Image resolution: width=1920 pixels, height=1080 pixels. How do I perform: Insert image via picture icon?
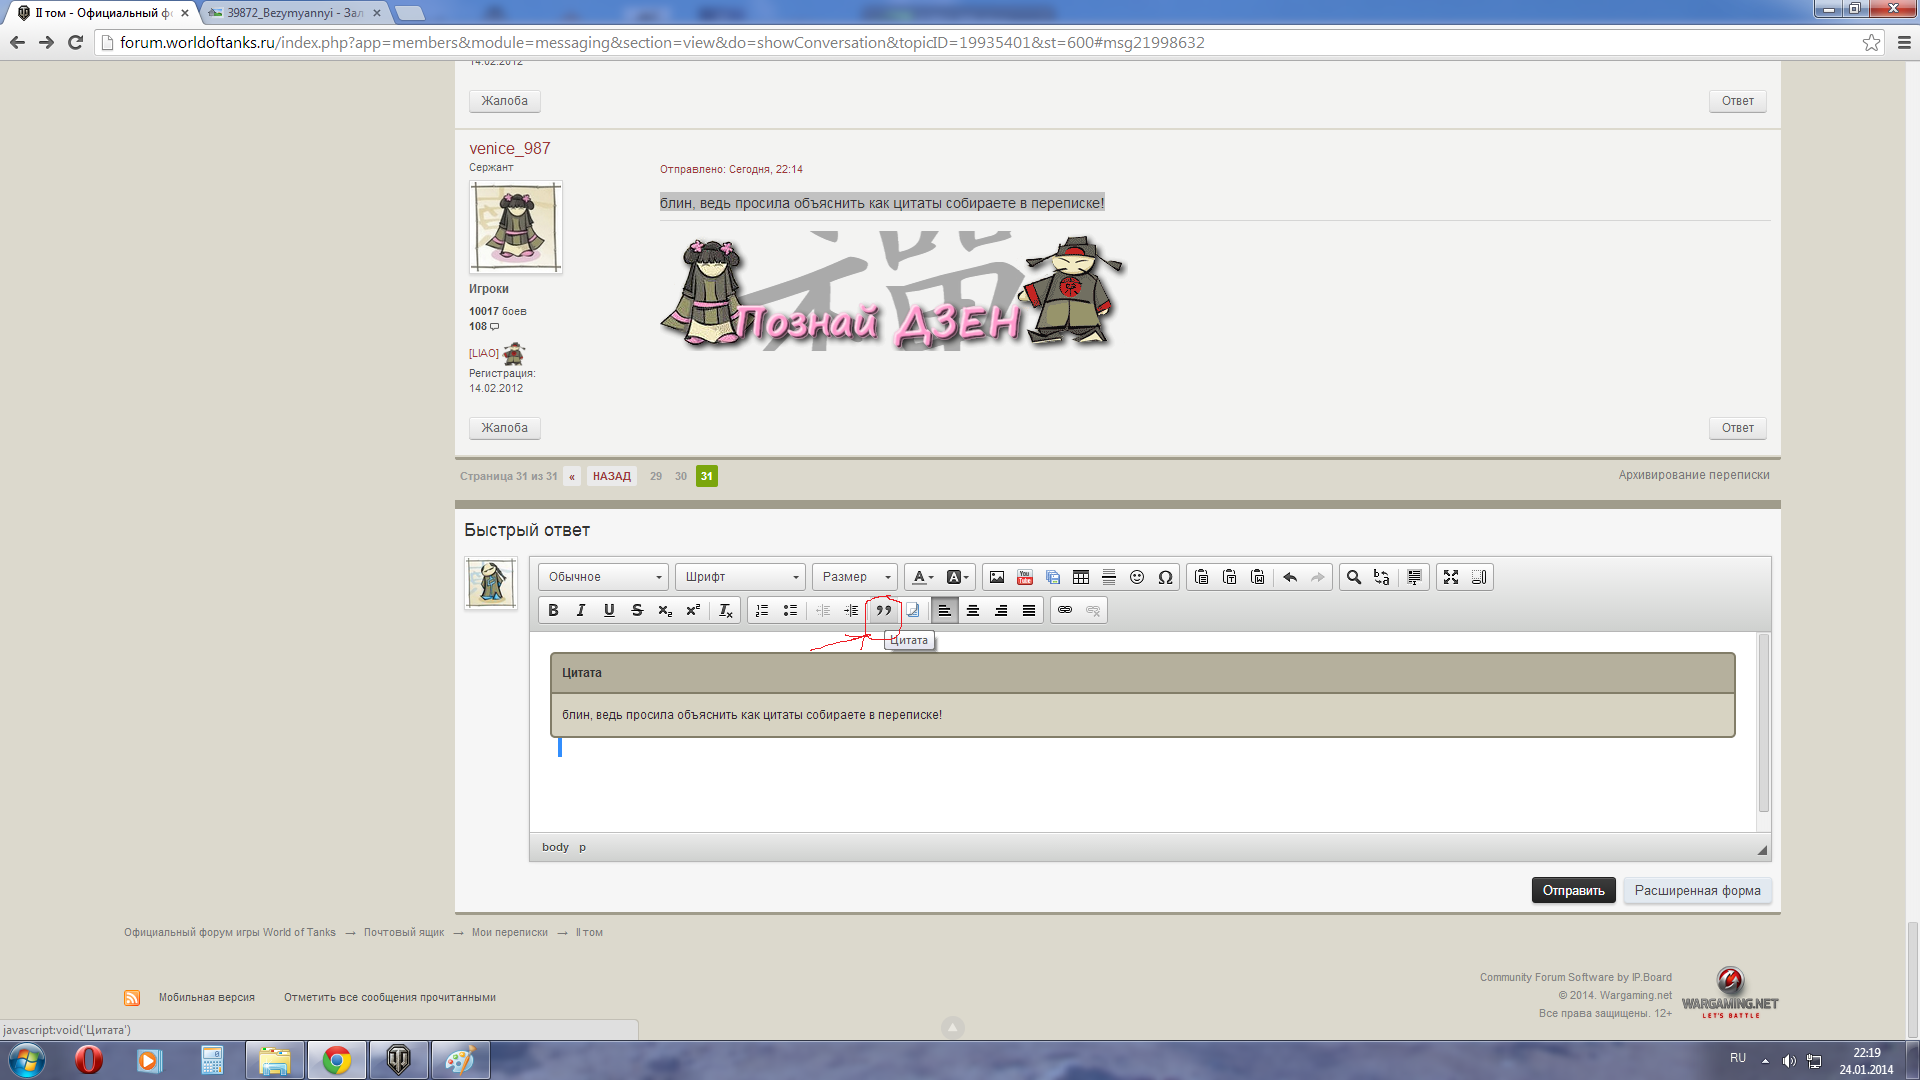click(997, 577)
